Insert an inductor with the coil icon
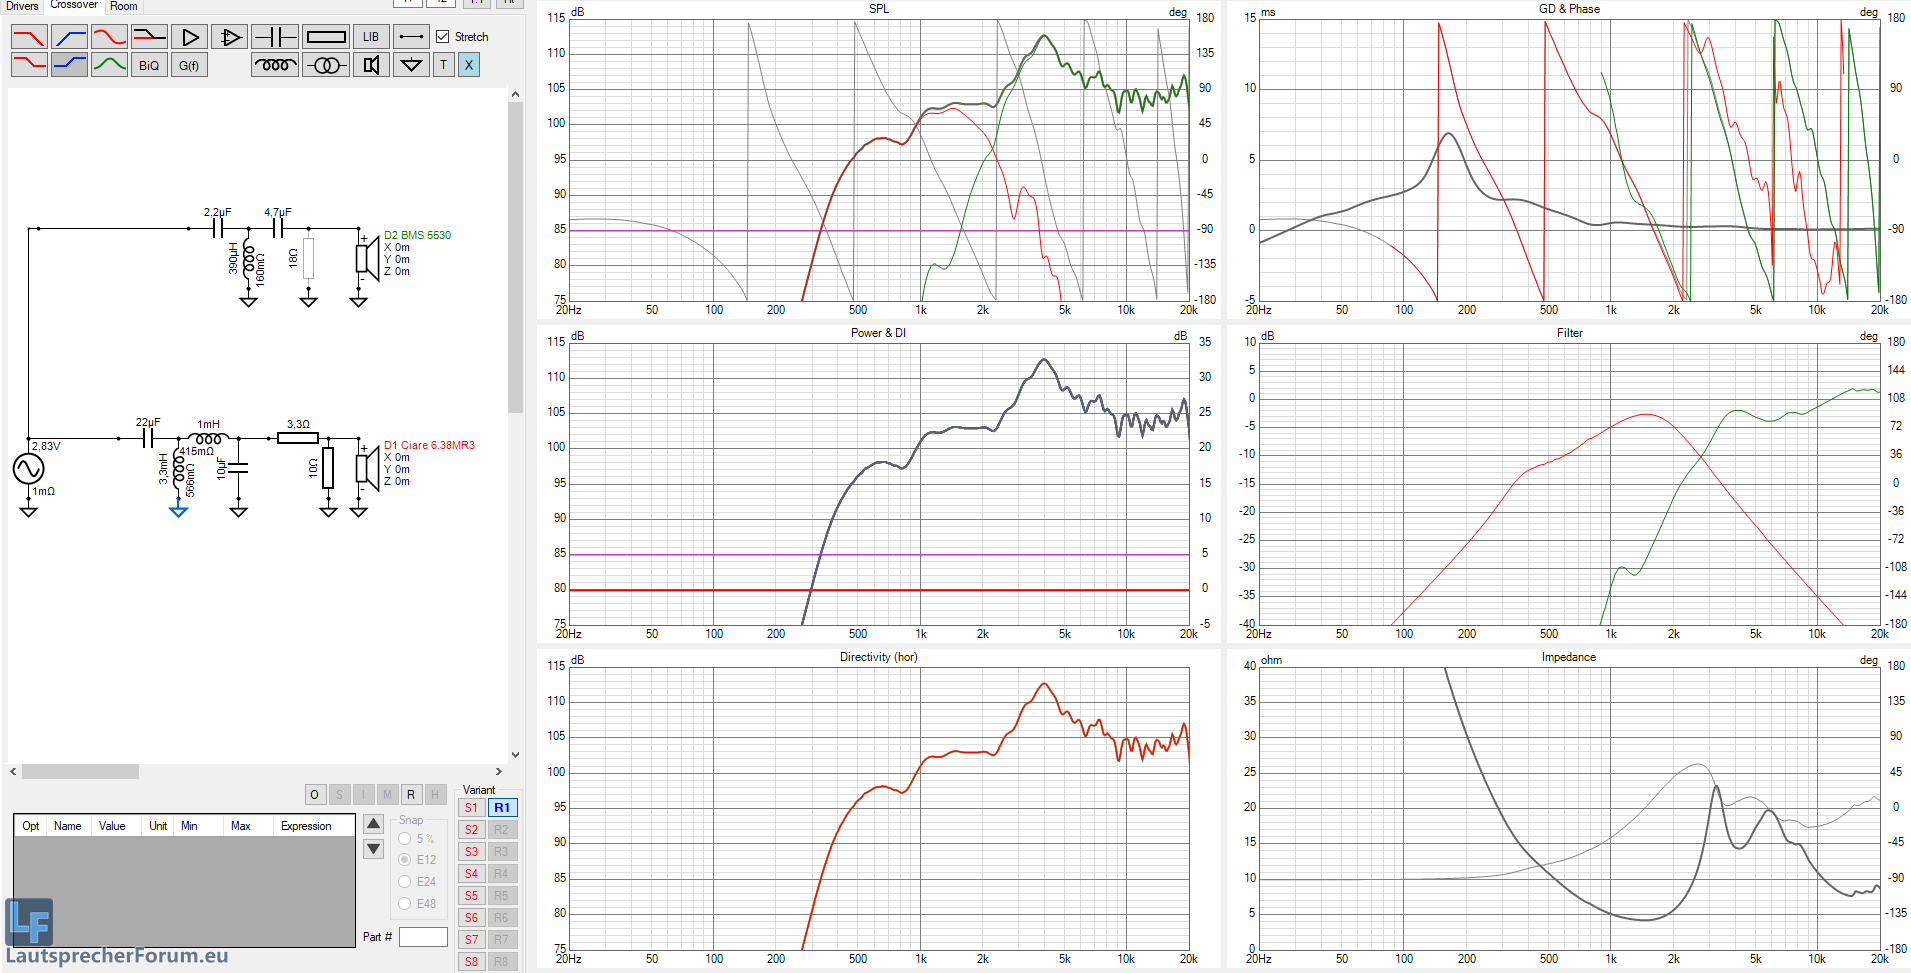The height and width of the screenshot is (973, 1911). (275, 65)
